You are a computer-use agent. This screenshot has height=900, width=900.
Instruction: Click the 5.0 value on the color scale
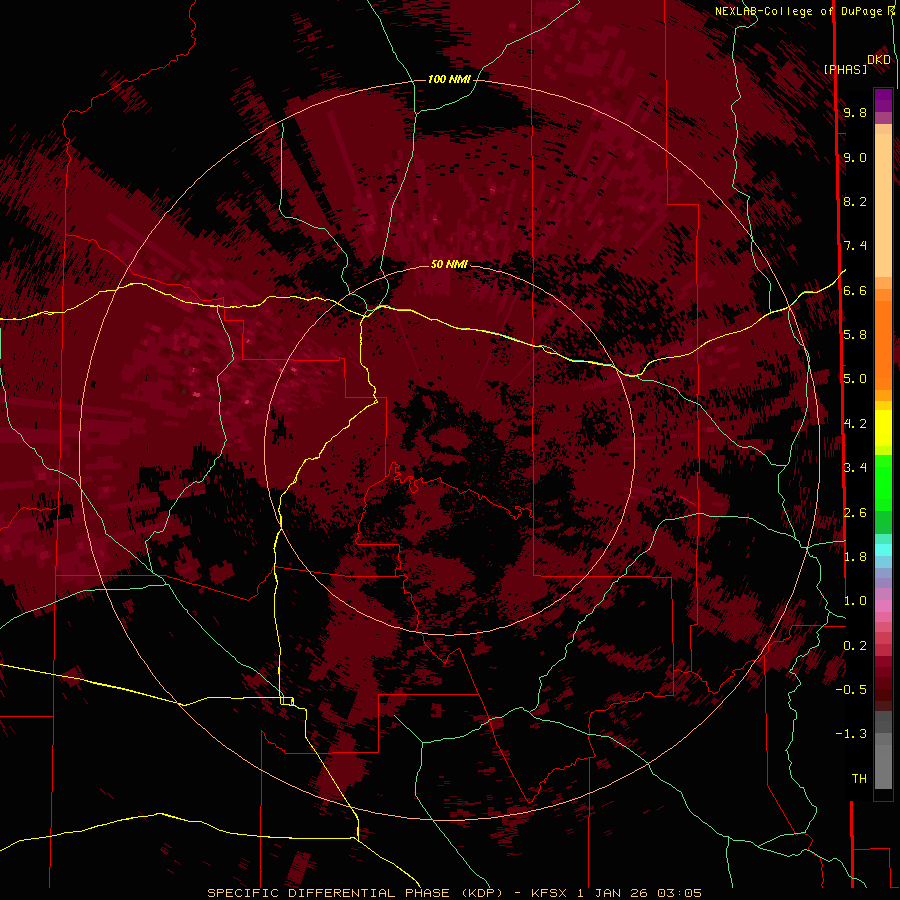855,379
